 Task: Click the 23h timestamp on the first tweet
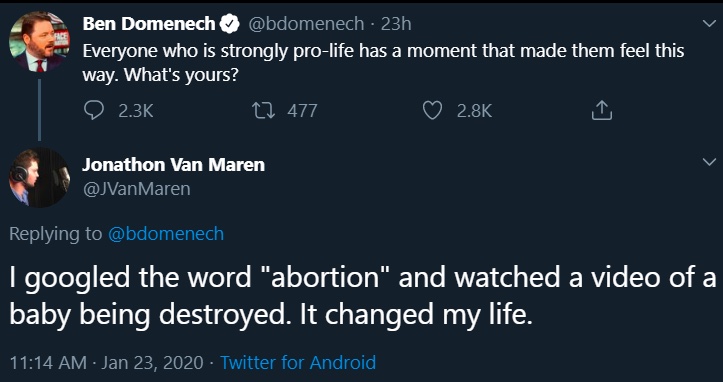coord(396,24)
